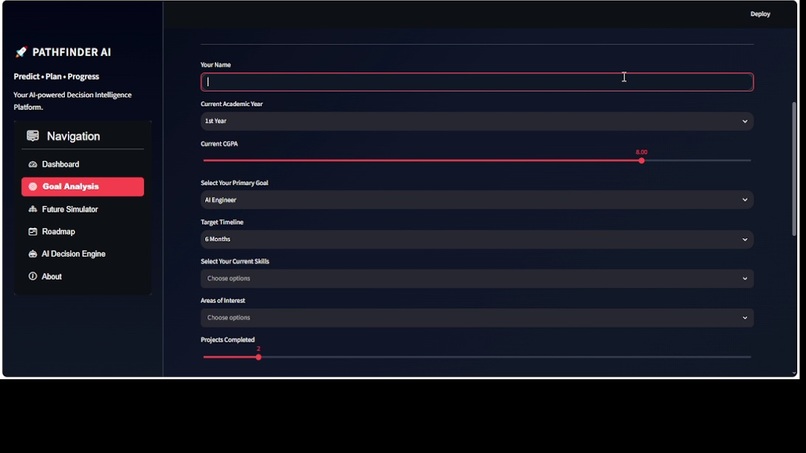The height and width of the screenshot is (453, 806).
Task: Open the Current Academic Year dropdown
Action: coord(477,121)
